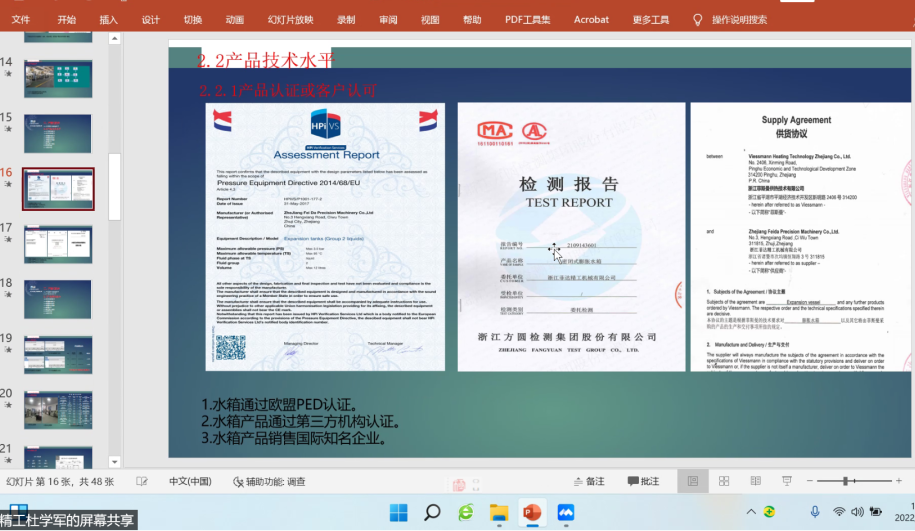Open the green browser taskbar icon
Viewport: 915px width, 531px height.
pos(466,512)
